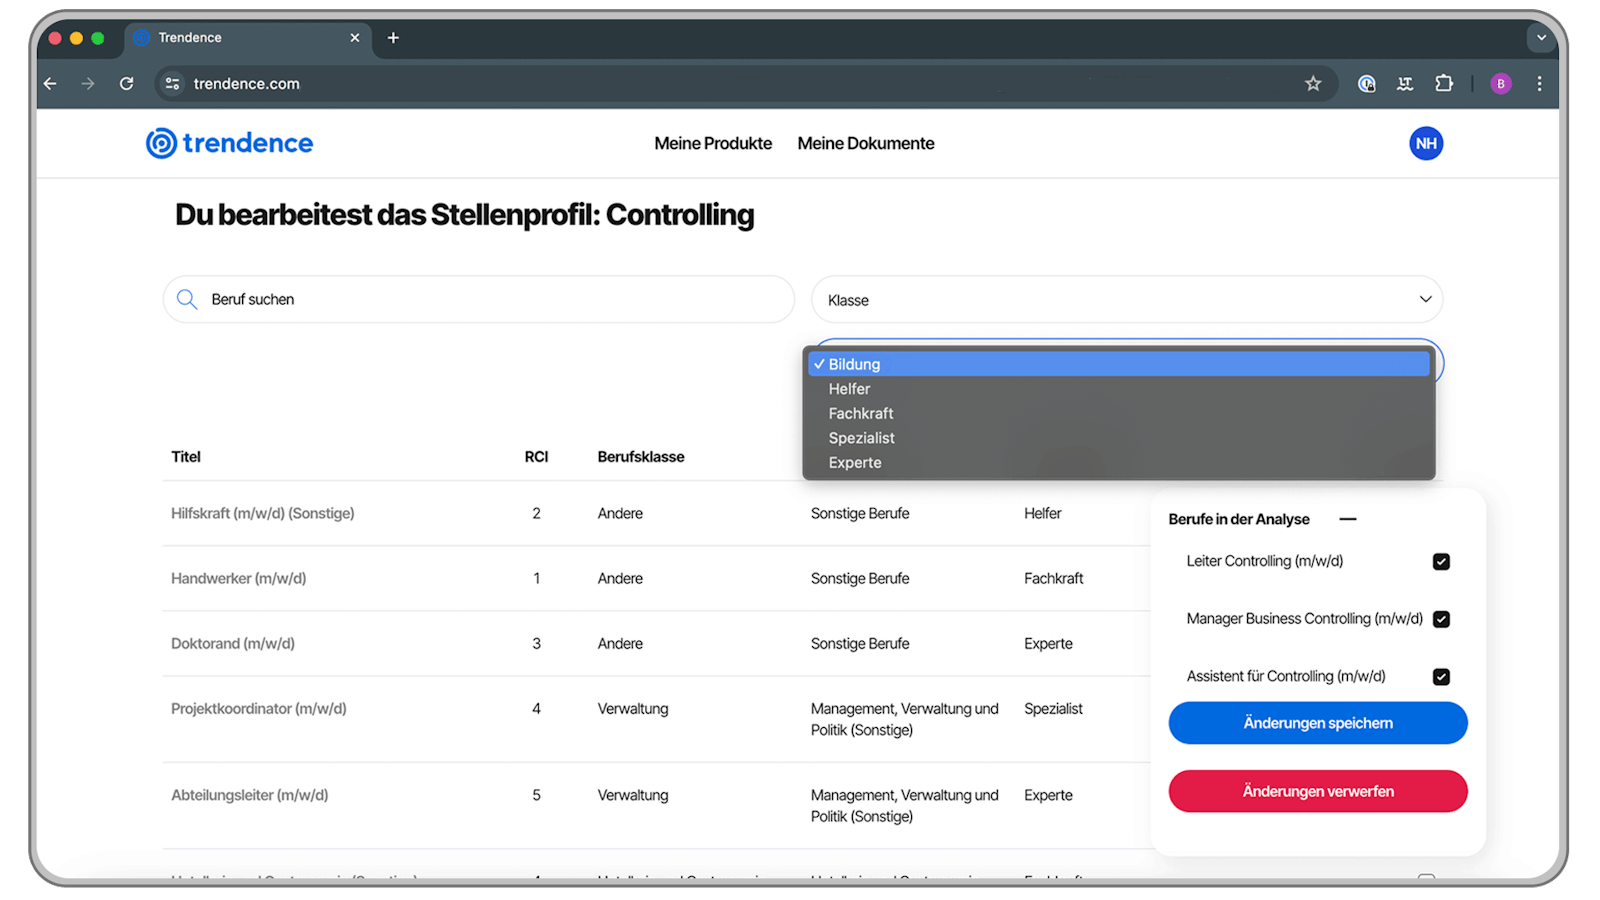The height and width of the screenshot is (900, 1600).
Task: Click the NH user avatar
Action: [1425, 143]
